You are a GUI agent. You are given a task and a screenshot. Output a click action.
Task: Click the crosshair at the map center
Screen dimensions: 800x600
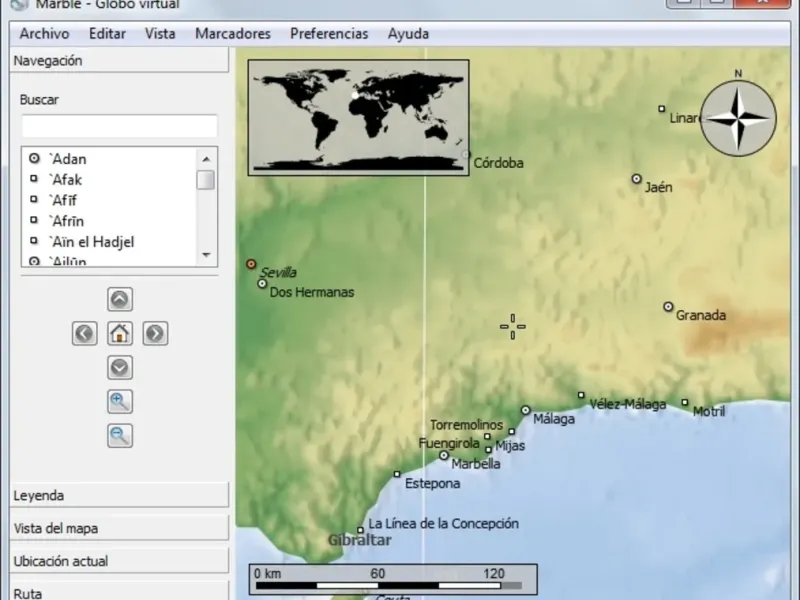tap(513, 327)
